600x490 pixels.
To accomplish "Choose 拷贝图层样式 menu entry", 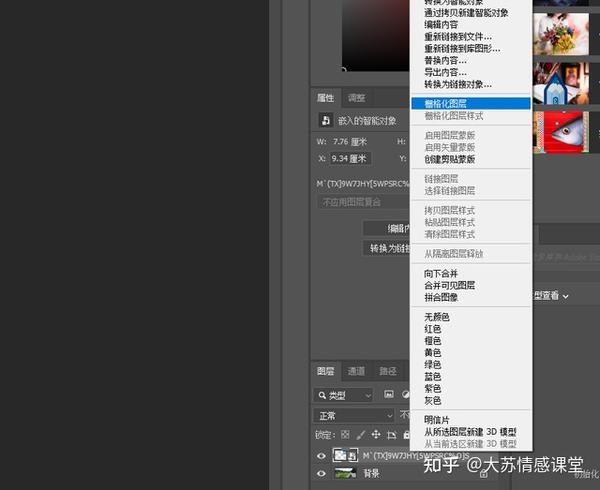I will [x=471, y=210].
